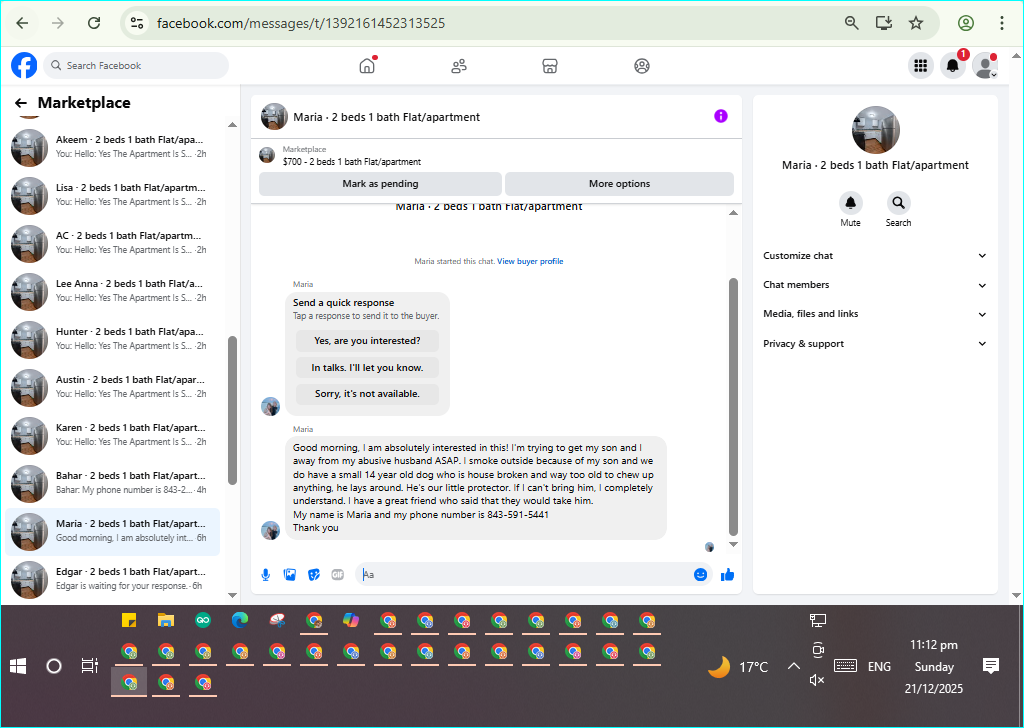Open the Hunter conversation
The width and height of the screenshot is (1024, 728).
pyautogui.click(x=113, y=339)
